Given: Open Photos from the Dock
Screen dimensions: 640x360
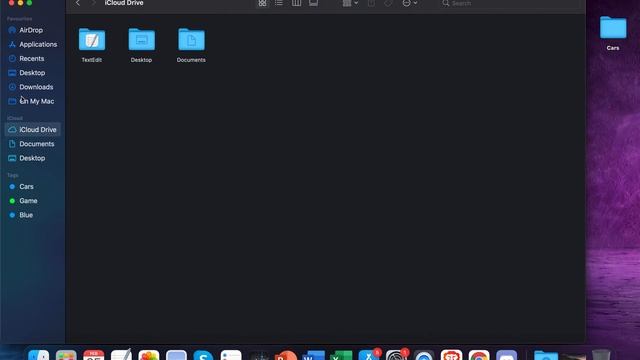Looking at the screenshot, I should (x=149, y=355).
